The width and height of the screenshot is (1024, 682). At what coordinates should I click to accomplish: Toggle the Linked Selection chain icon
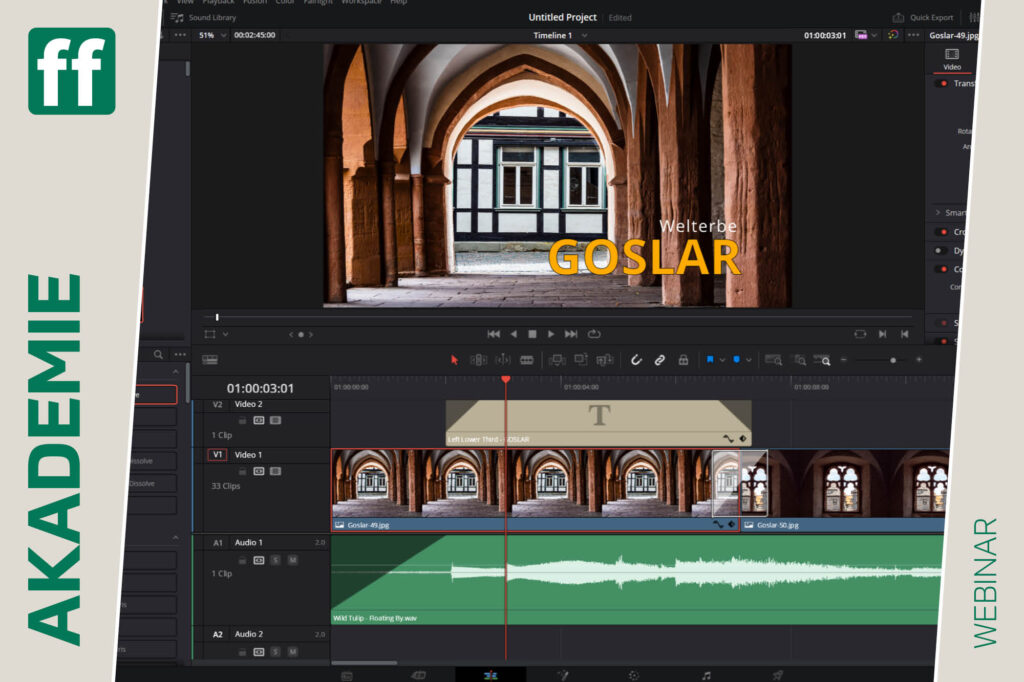coord(660,360)
